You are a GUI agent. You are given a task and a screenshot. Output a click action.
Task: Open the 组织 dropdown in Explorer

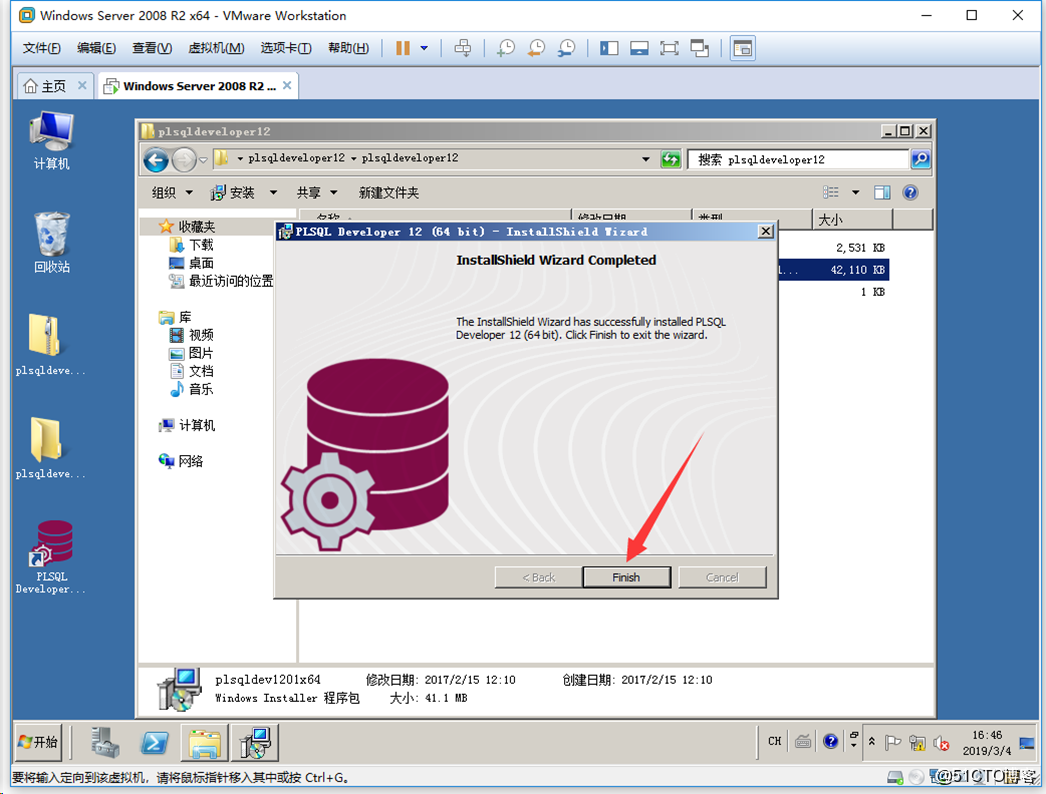[172, 193]
